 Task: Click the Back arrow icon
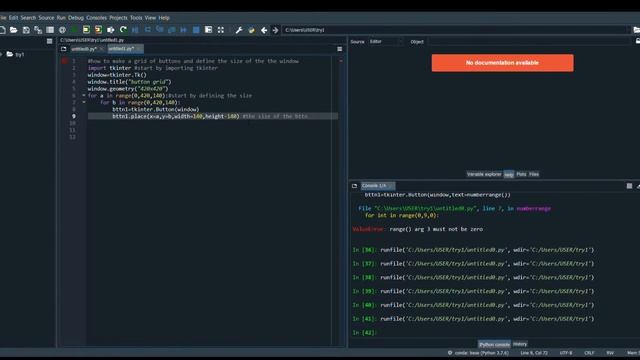coord(264,30)
